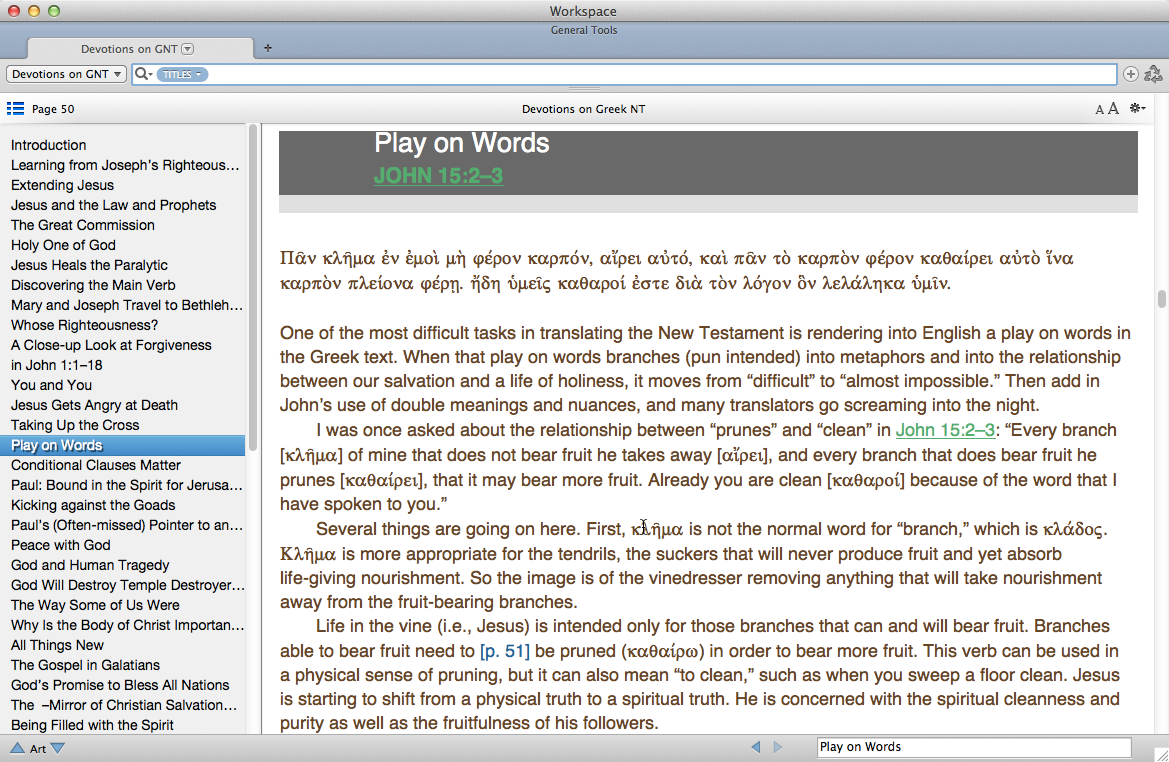
Task: Open the JOHN 15:2–3 heading link
Action: (438, 175)
